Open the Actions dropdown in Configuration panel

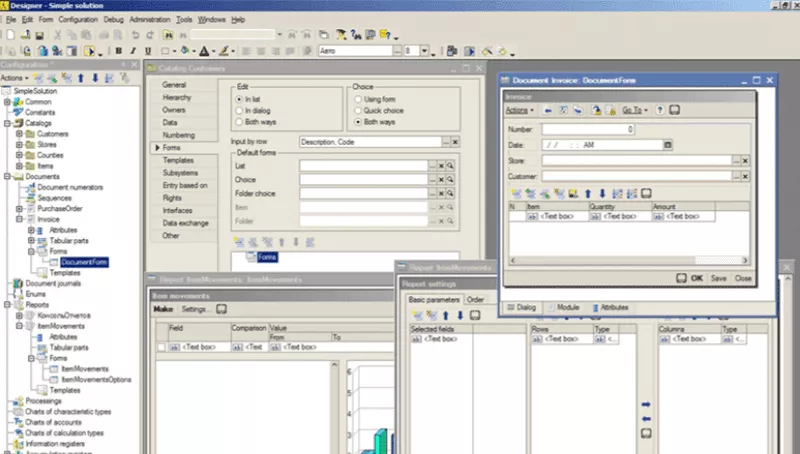coord(14,78)
